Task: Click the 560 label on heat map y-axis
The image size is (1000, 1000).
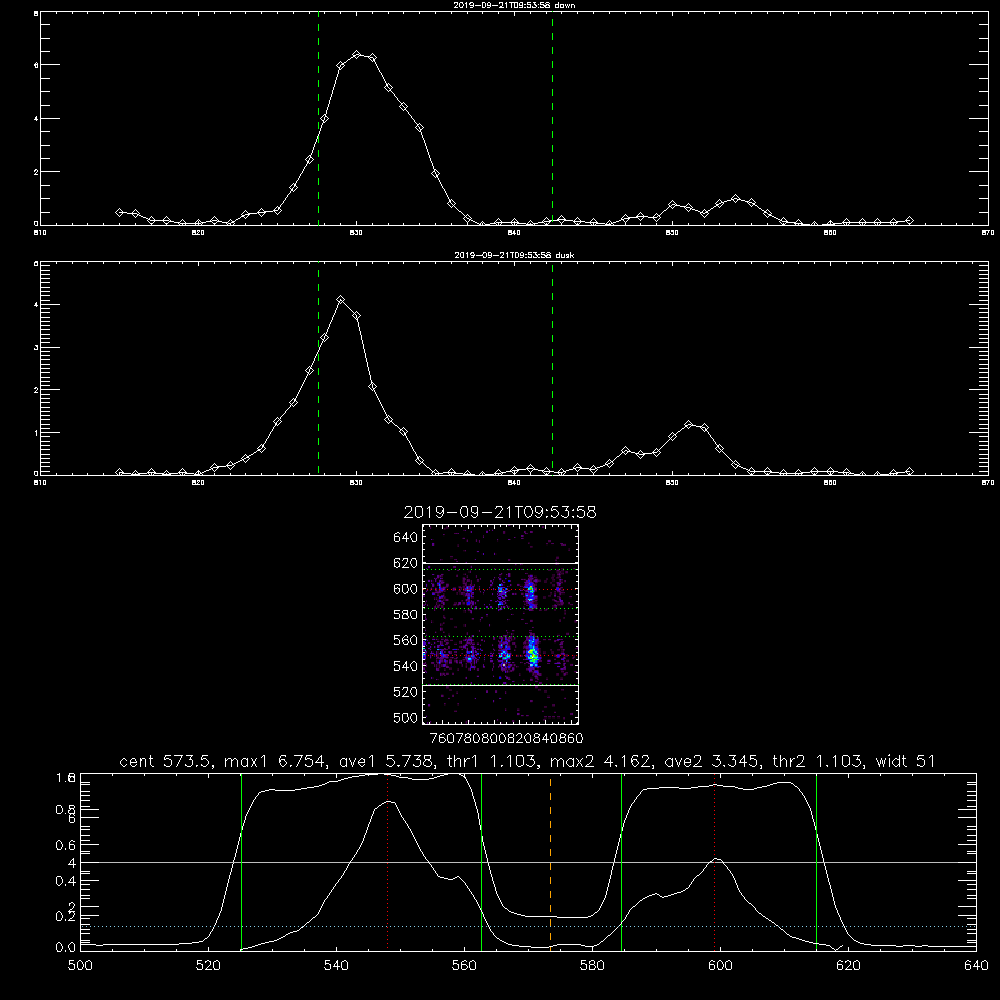Action: (x=405, y=640)
